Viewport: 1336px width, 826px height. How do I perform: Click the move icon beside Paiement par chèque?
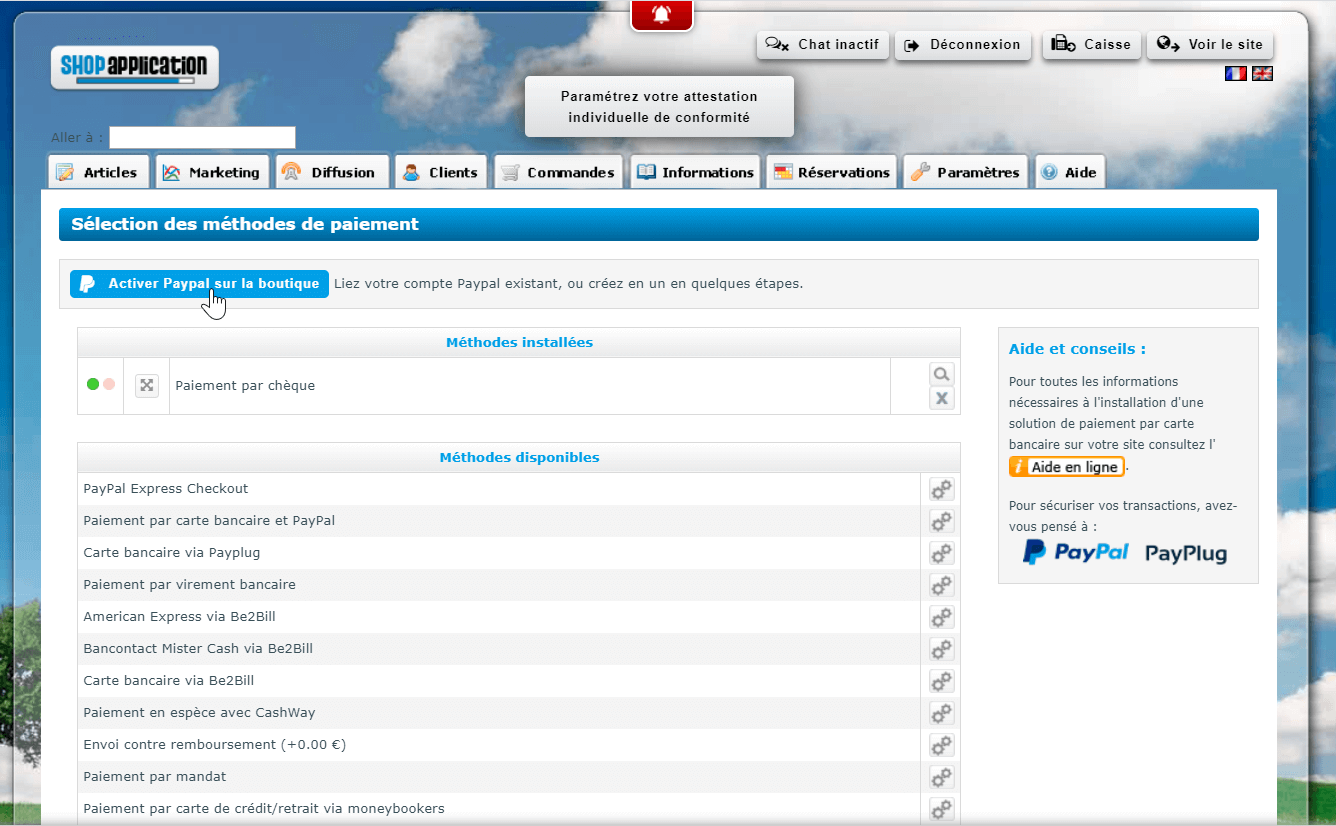[x=147, y=385]
